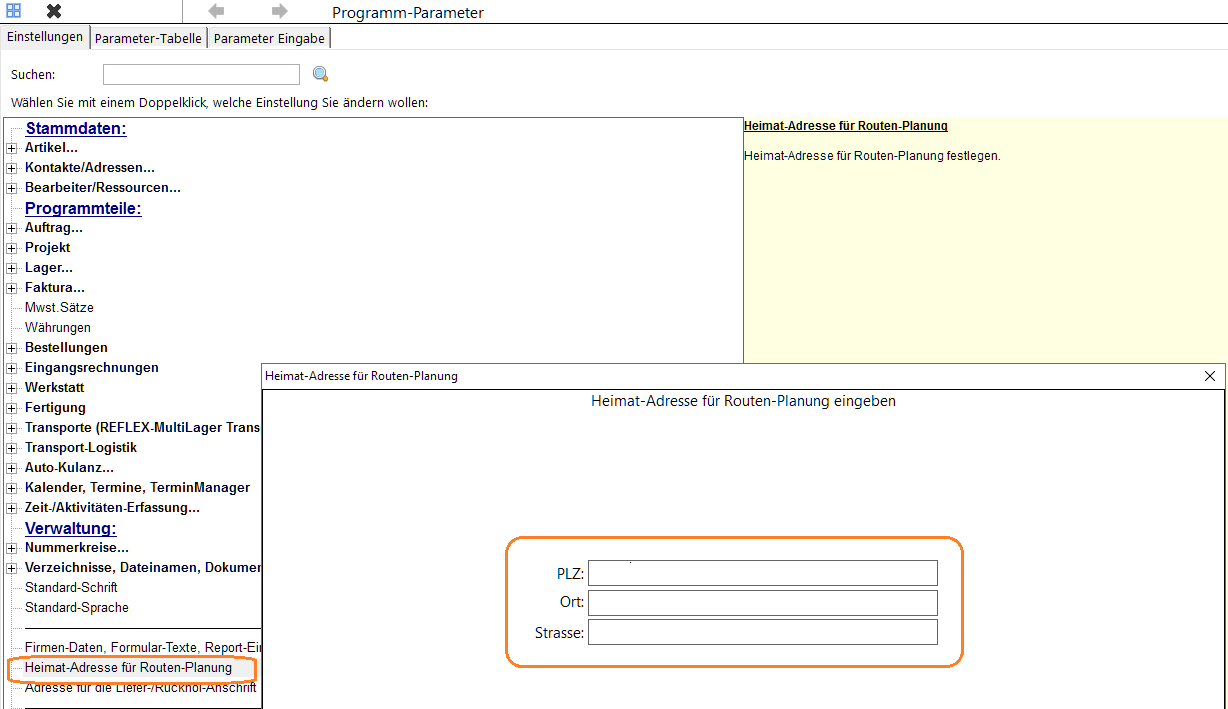Open the Parameter Eingabe tab
Screen dimensions: 1228x709
click(x=269, y=38)
